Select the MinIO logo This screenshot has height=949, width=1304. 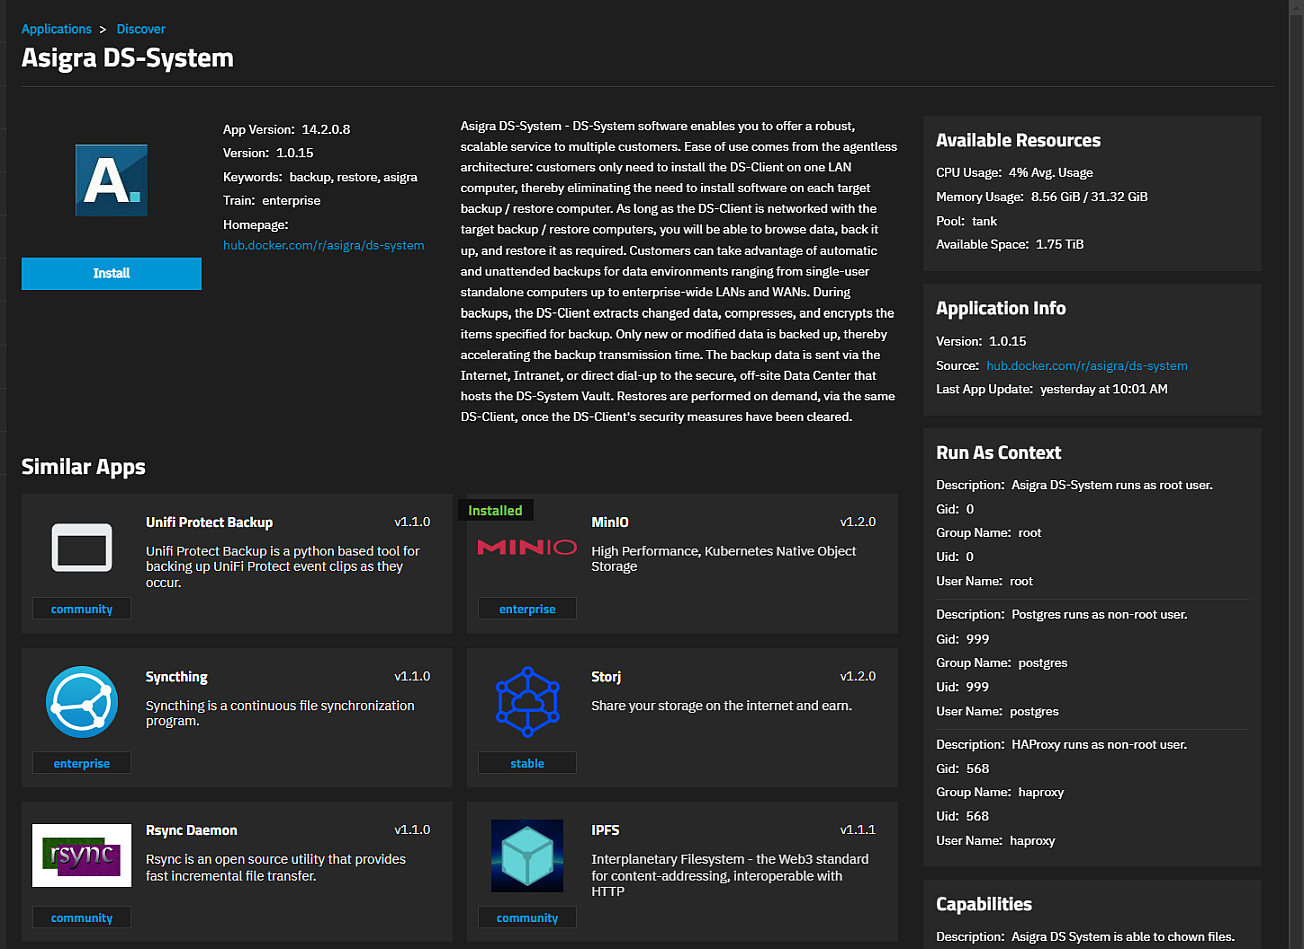click(527, 547)
